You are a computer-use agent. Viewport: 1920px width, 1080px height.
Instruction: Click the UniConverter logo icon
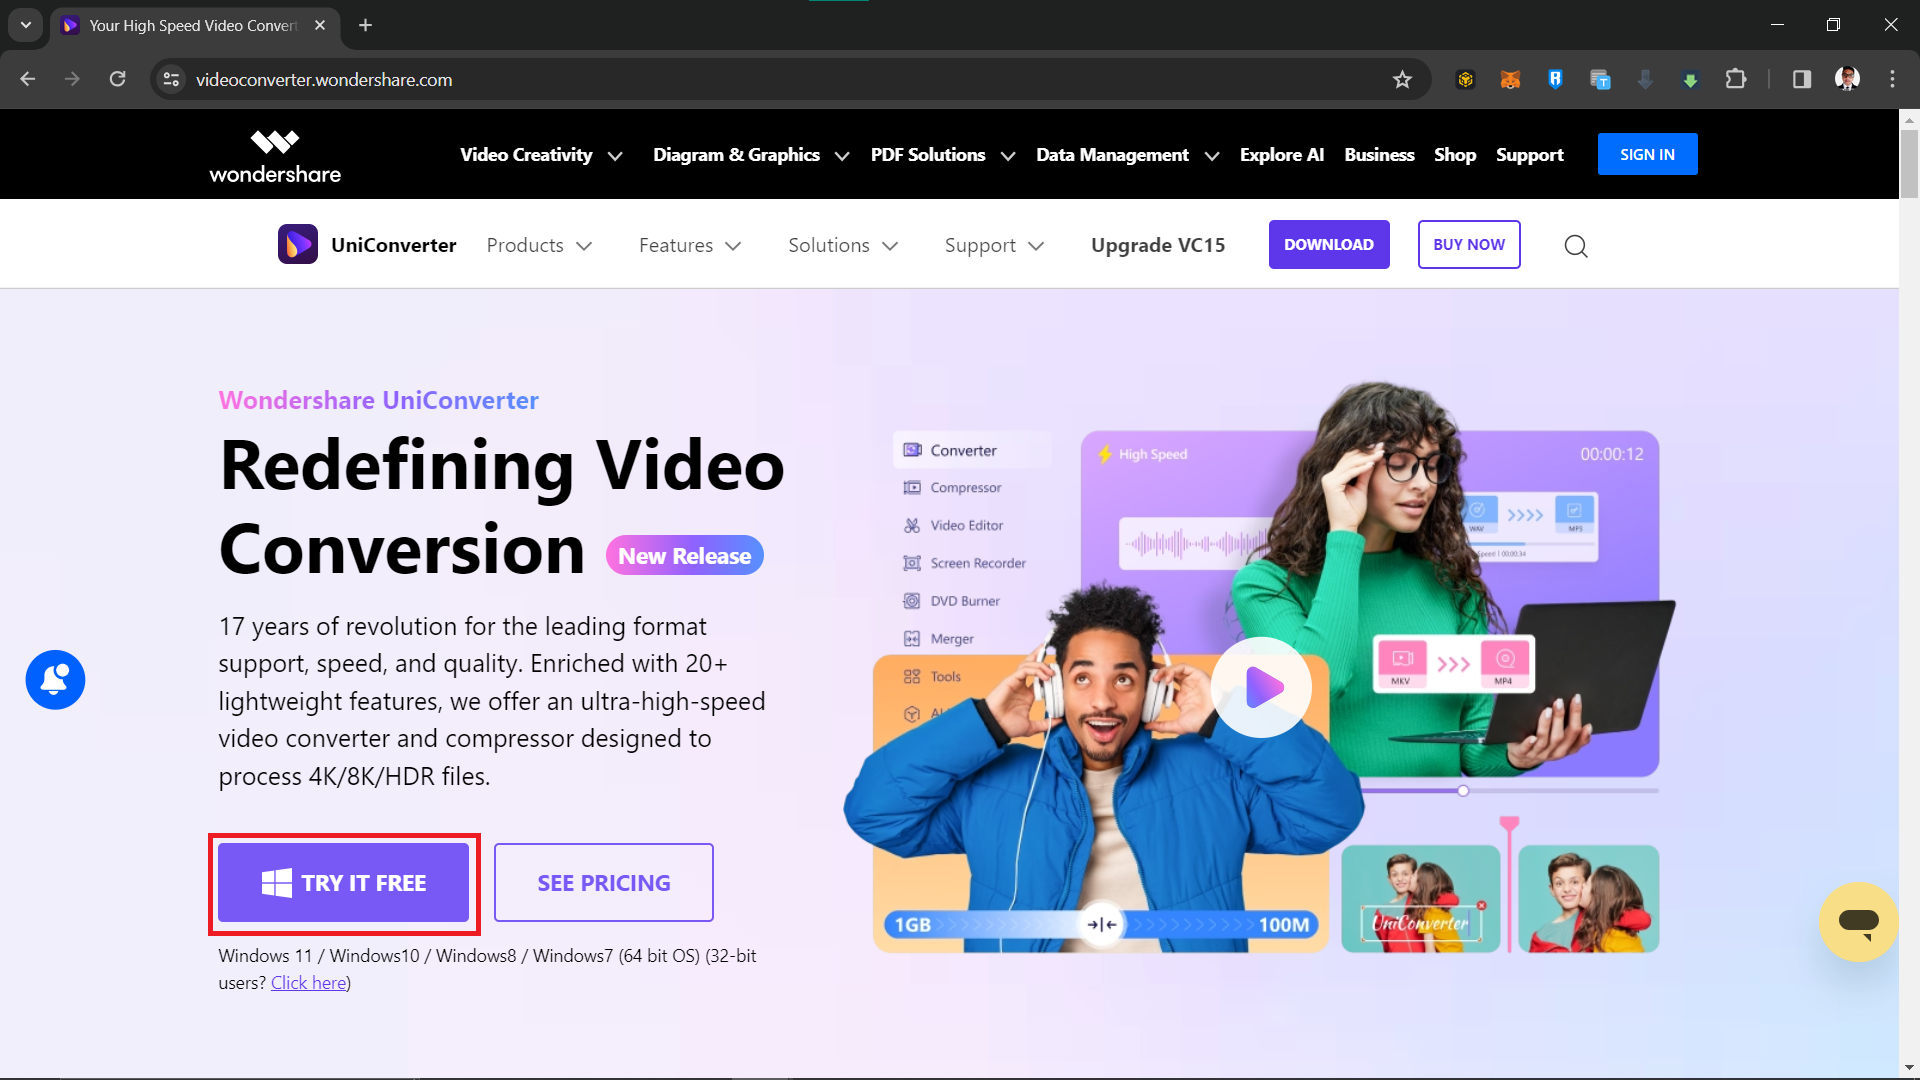[x=297, y=243]
